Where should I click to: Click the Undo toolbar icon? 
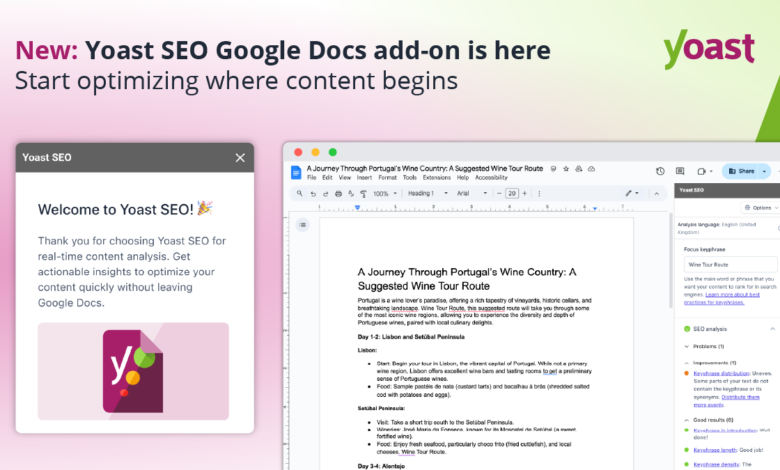(313, 193)
